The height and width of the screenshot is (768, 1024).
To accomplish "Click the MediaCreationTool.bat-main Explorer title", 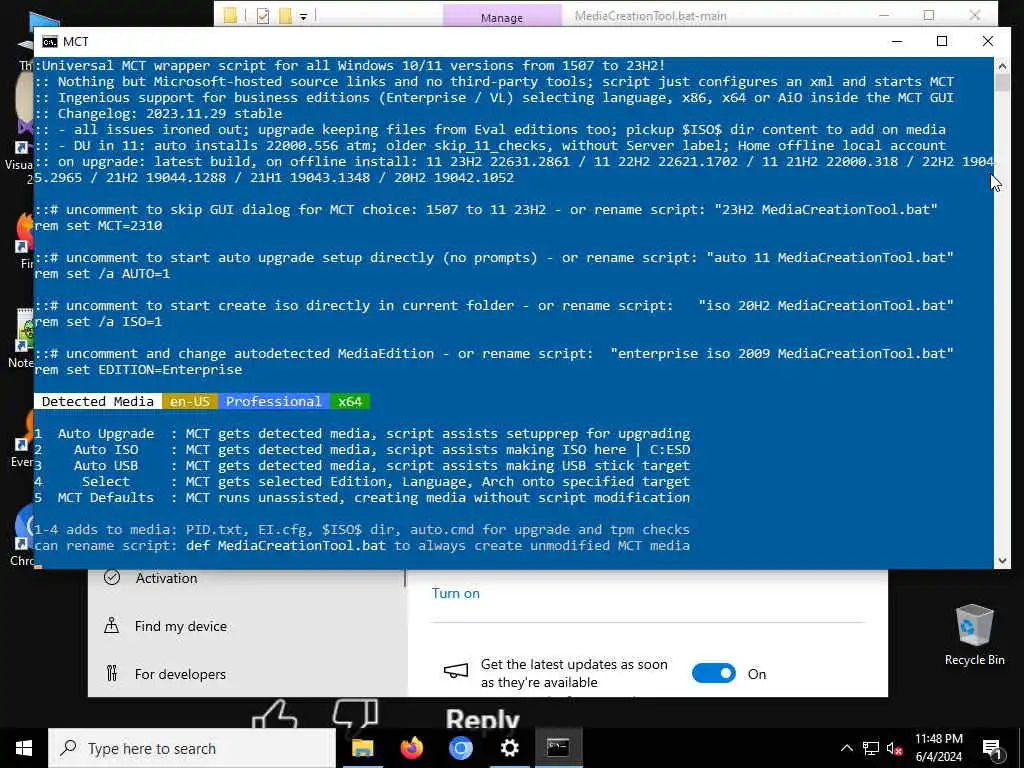I will pos(650,16).
